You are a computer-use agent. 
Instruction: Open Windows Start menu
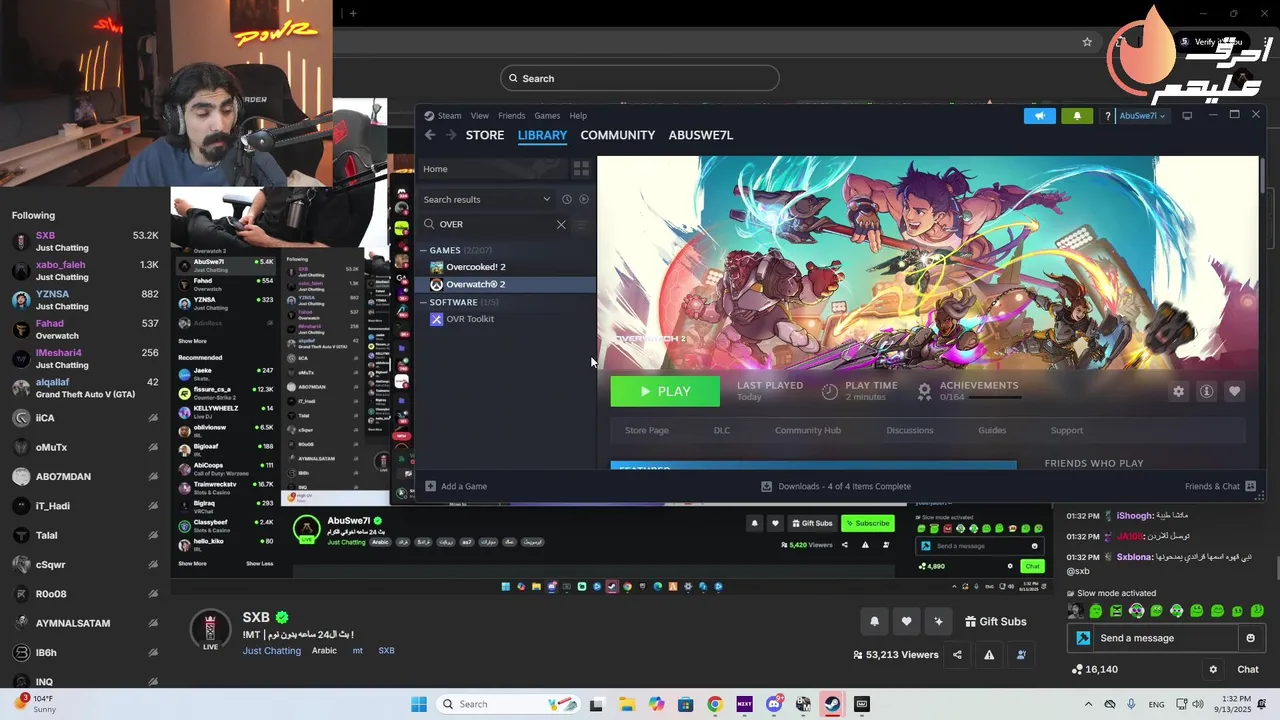click(418, 704)
